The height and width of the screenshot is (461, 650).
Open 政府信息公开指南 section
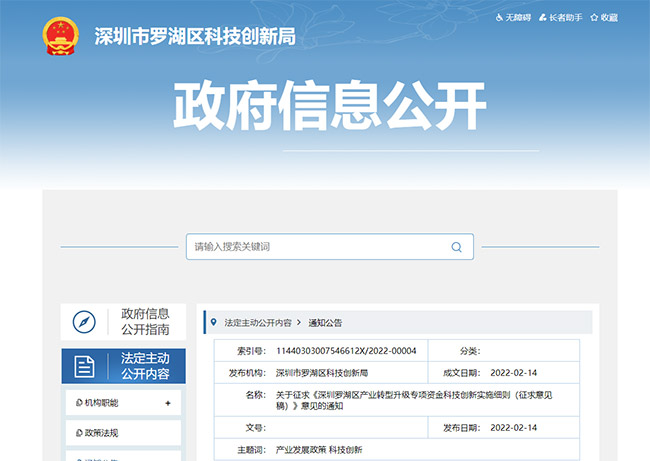pyautogui.click(x=123, y=322)
